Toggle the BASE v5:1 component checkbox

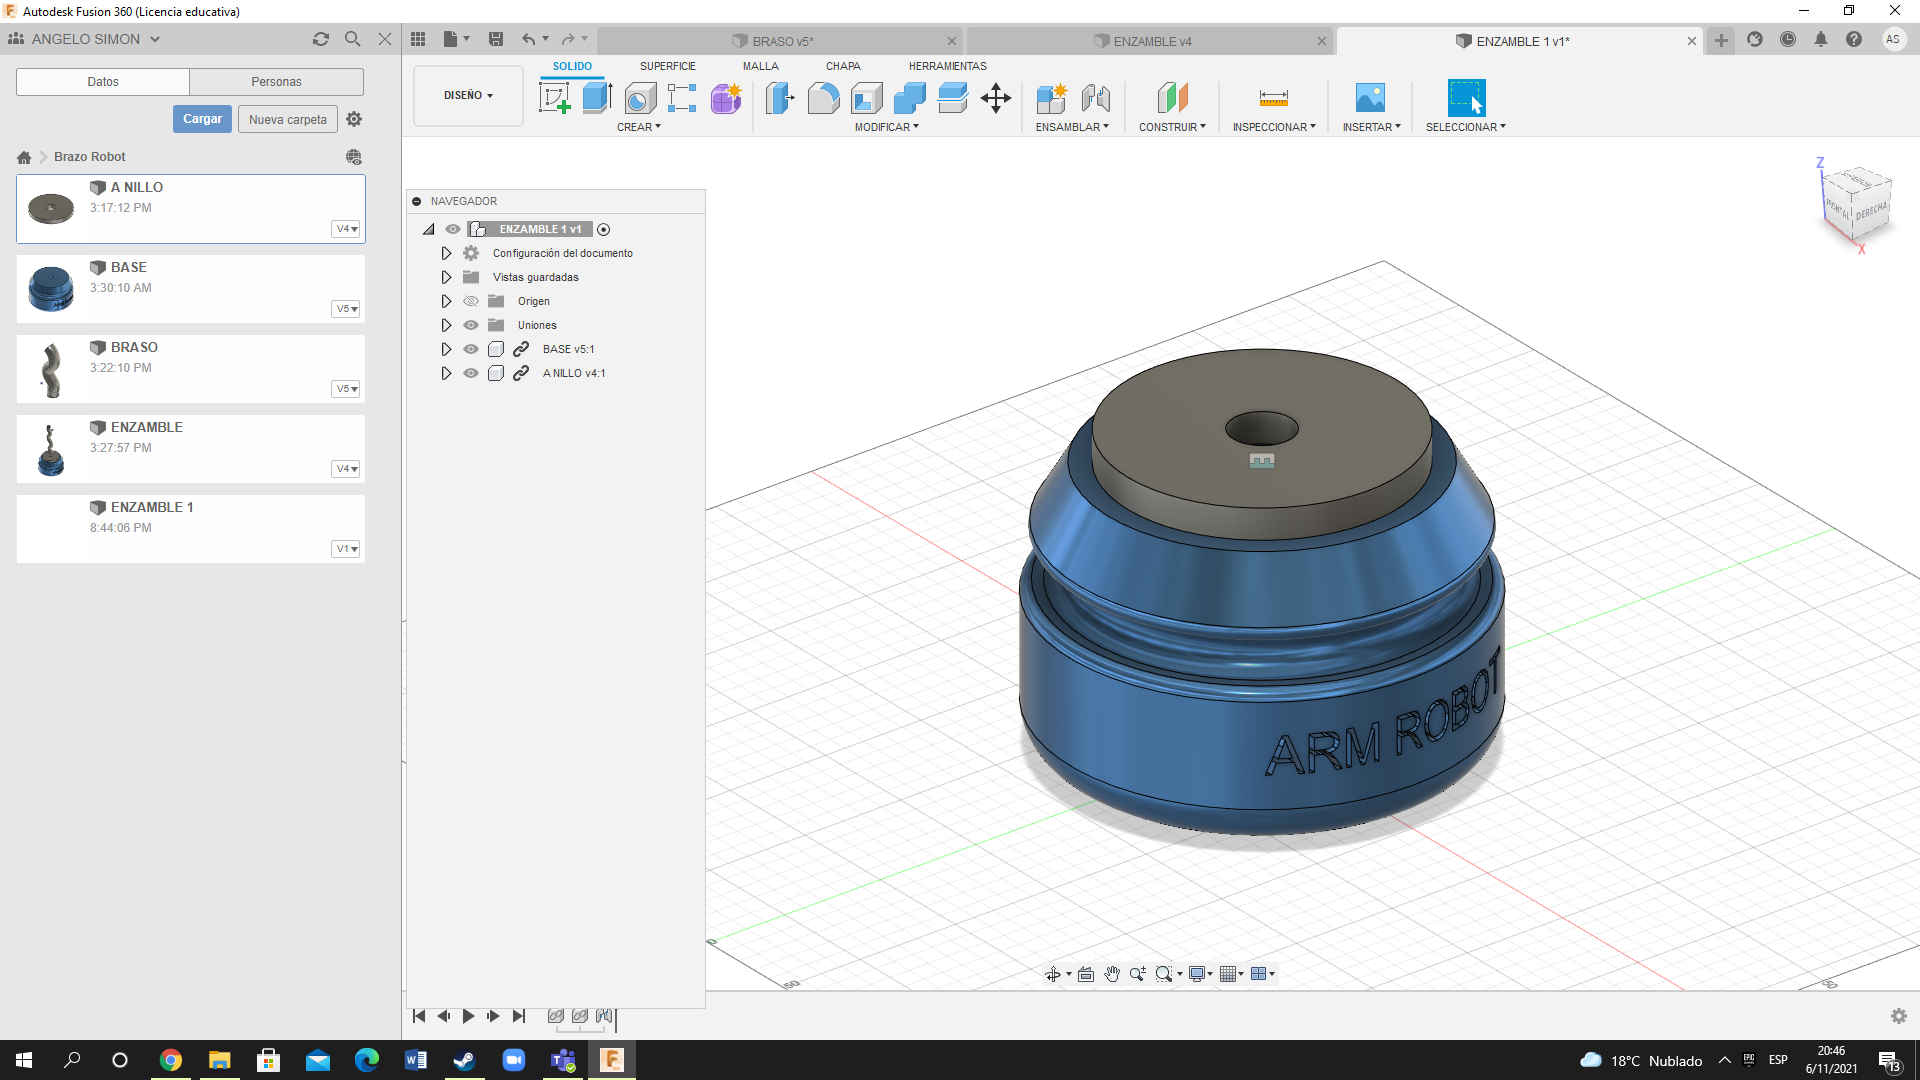click(x=496, y=349)
